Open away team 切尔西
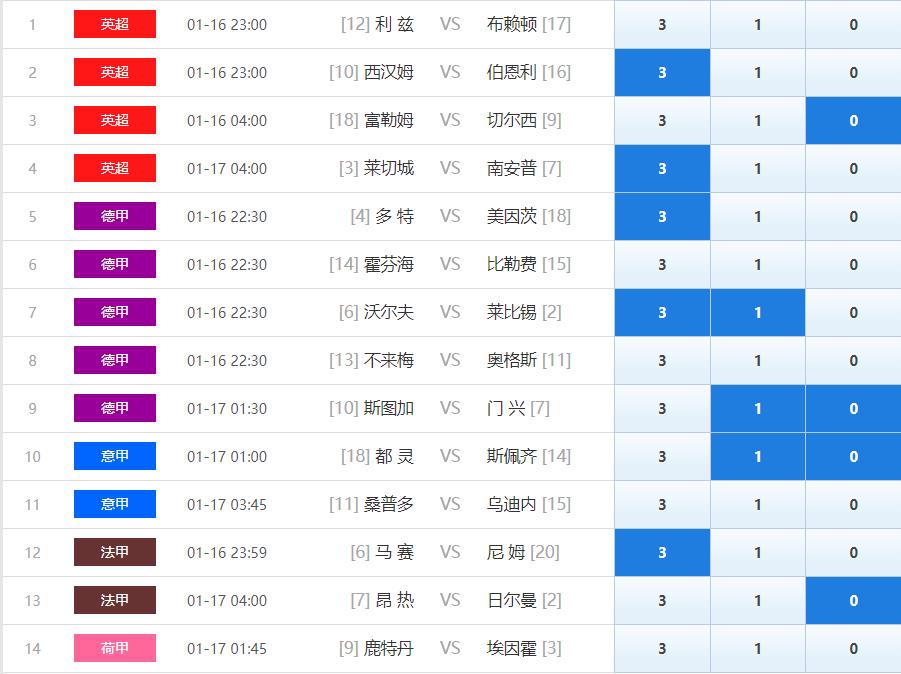This screenshot has width=901, height=674. pyautogui.click(x=511, y=120)
